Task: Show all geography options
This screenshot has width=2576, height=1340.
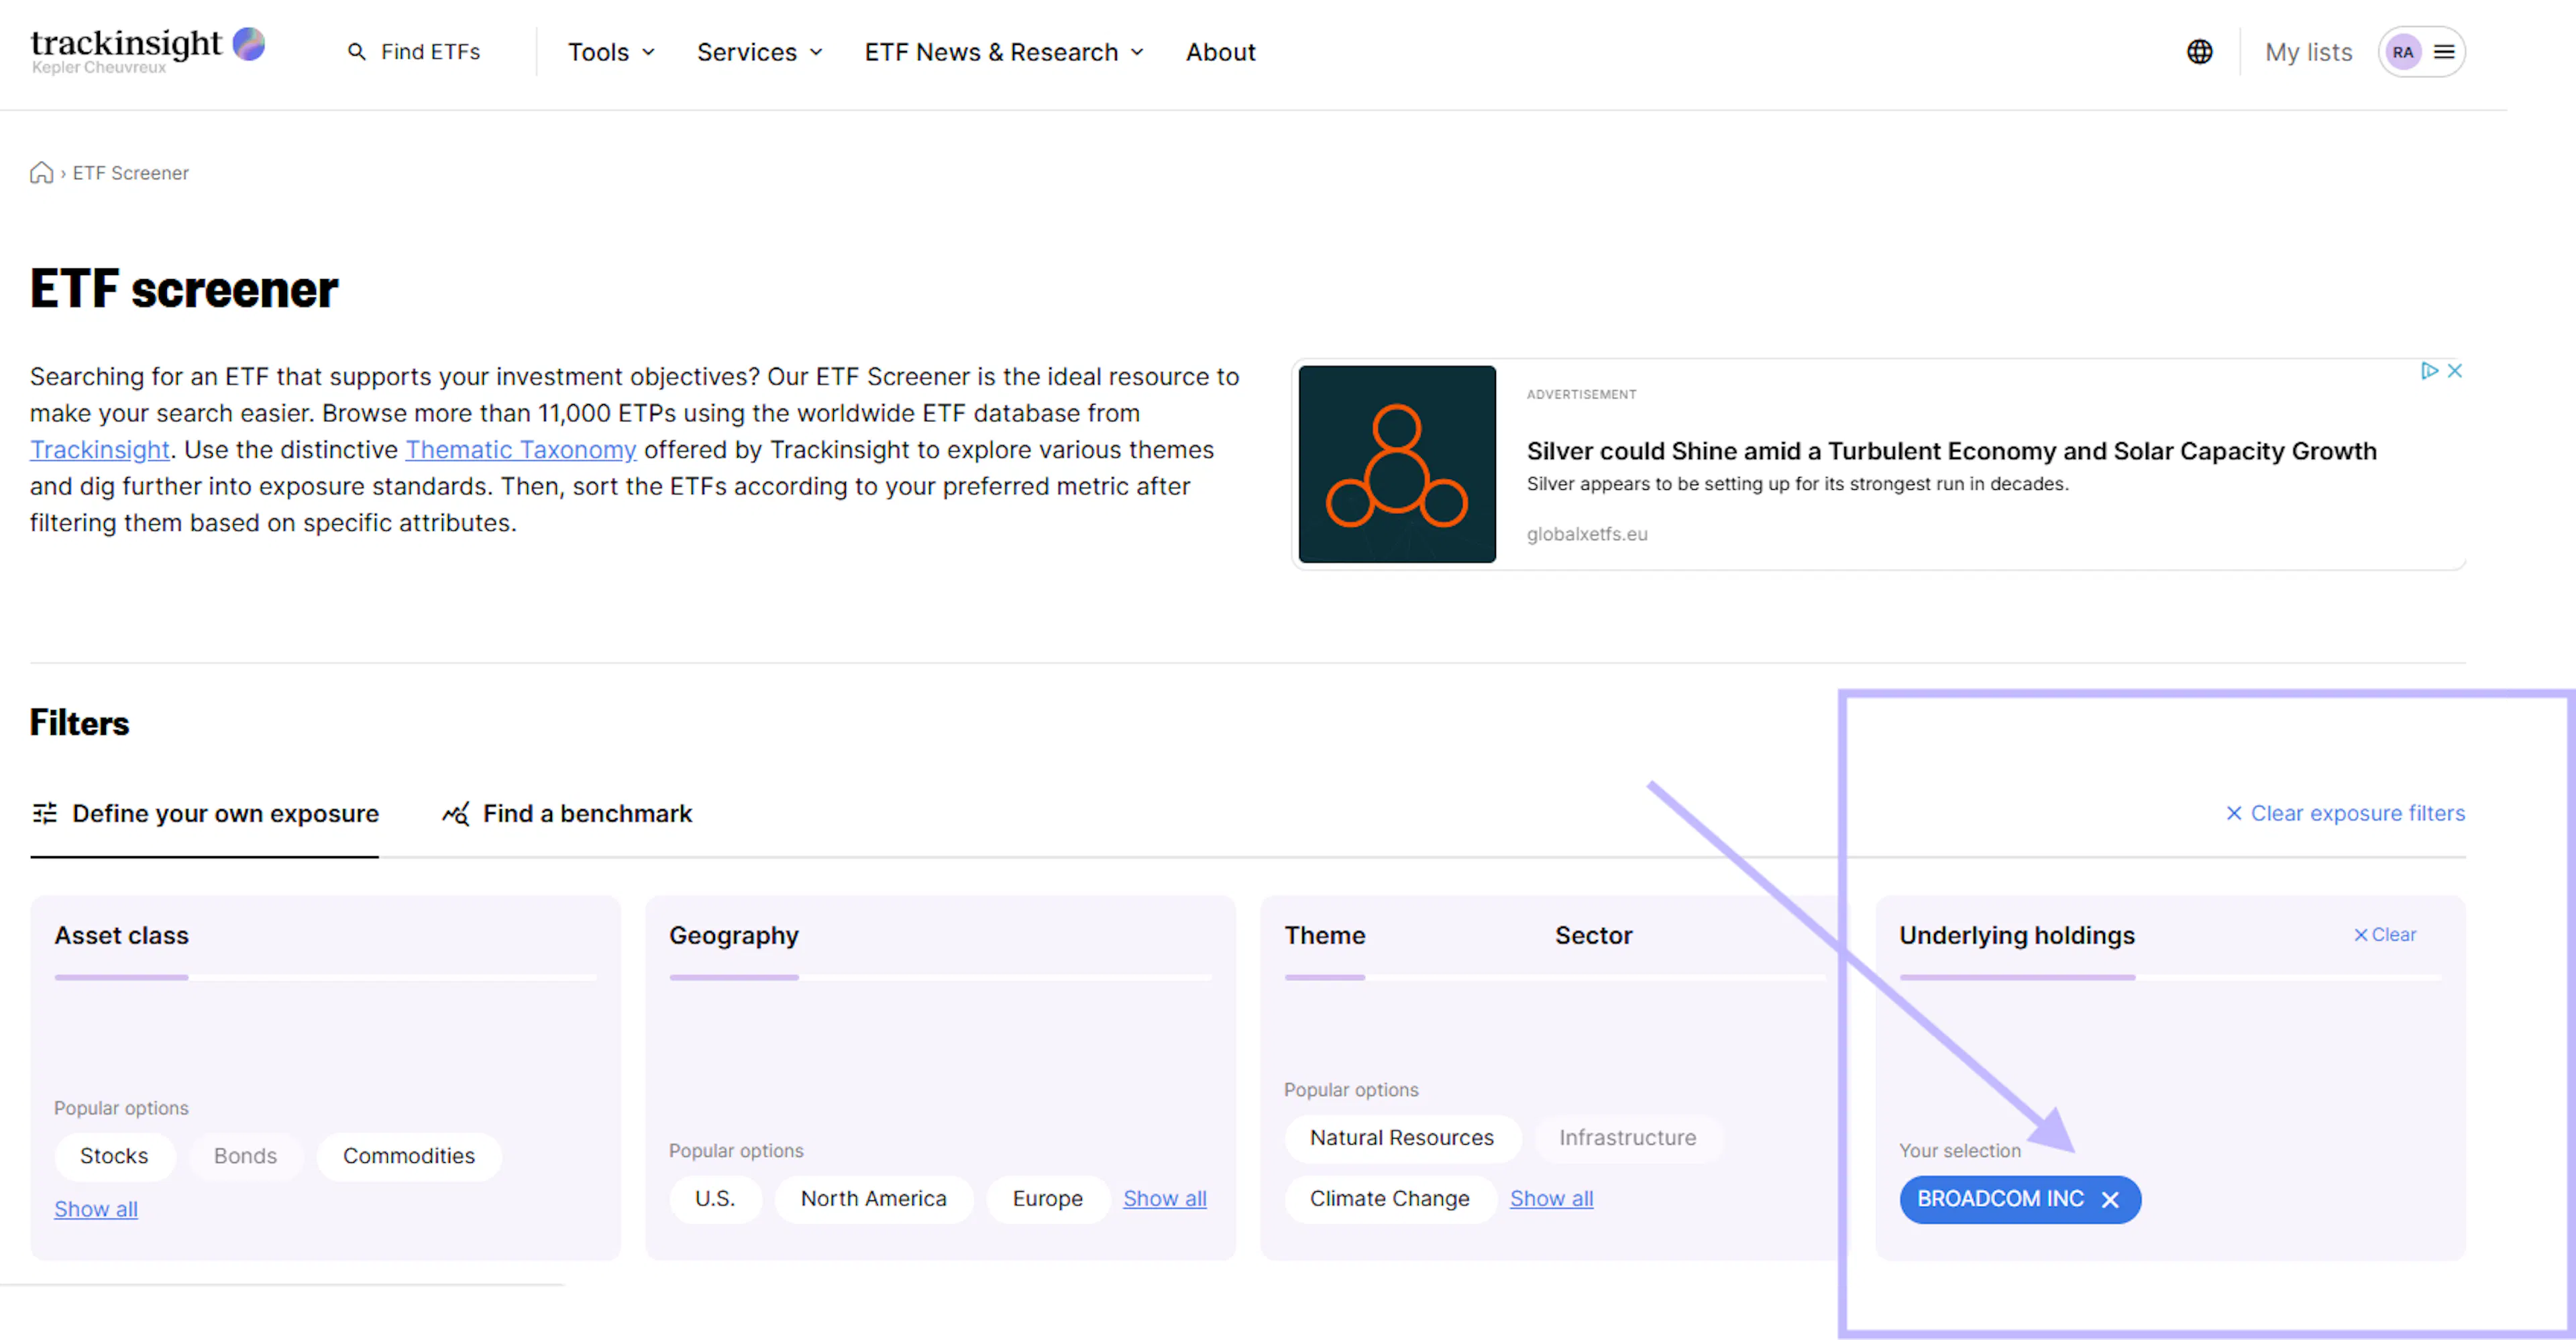Action: pyautogui.click(x=1164, y=1198)
